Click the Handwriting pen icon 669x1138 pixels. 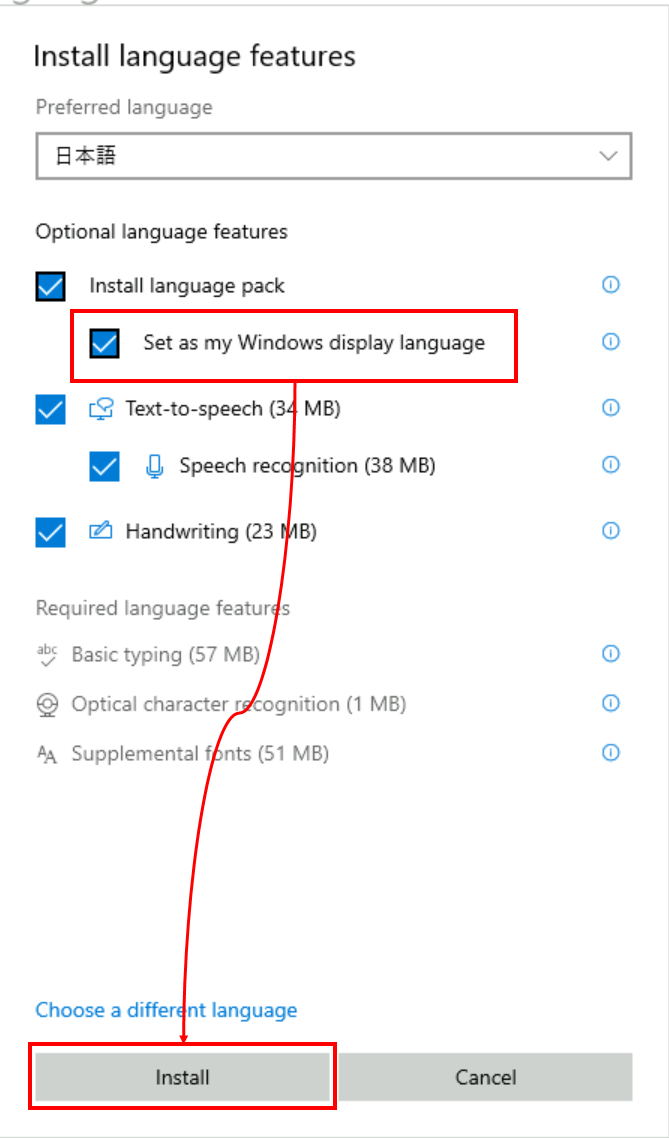[100, 531]
